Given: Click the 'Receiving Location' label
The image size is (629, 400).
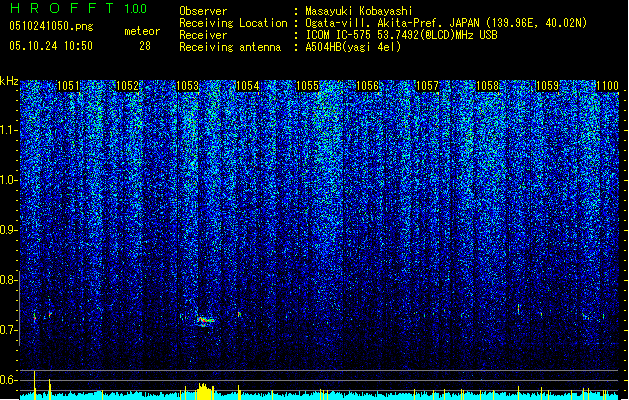Looking at the screenshot, I should pyautogui.click(x=233, y=23).
